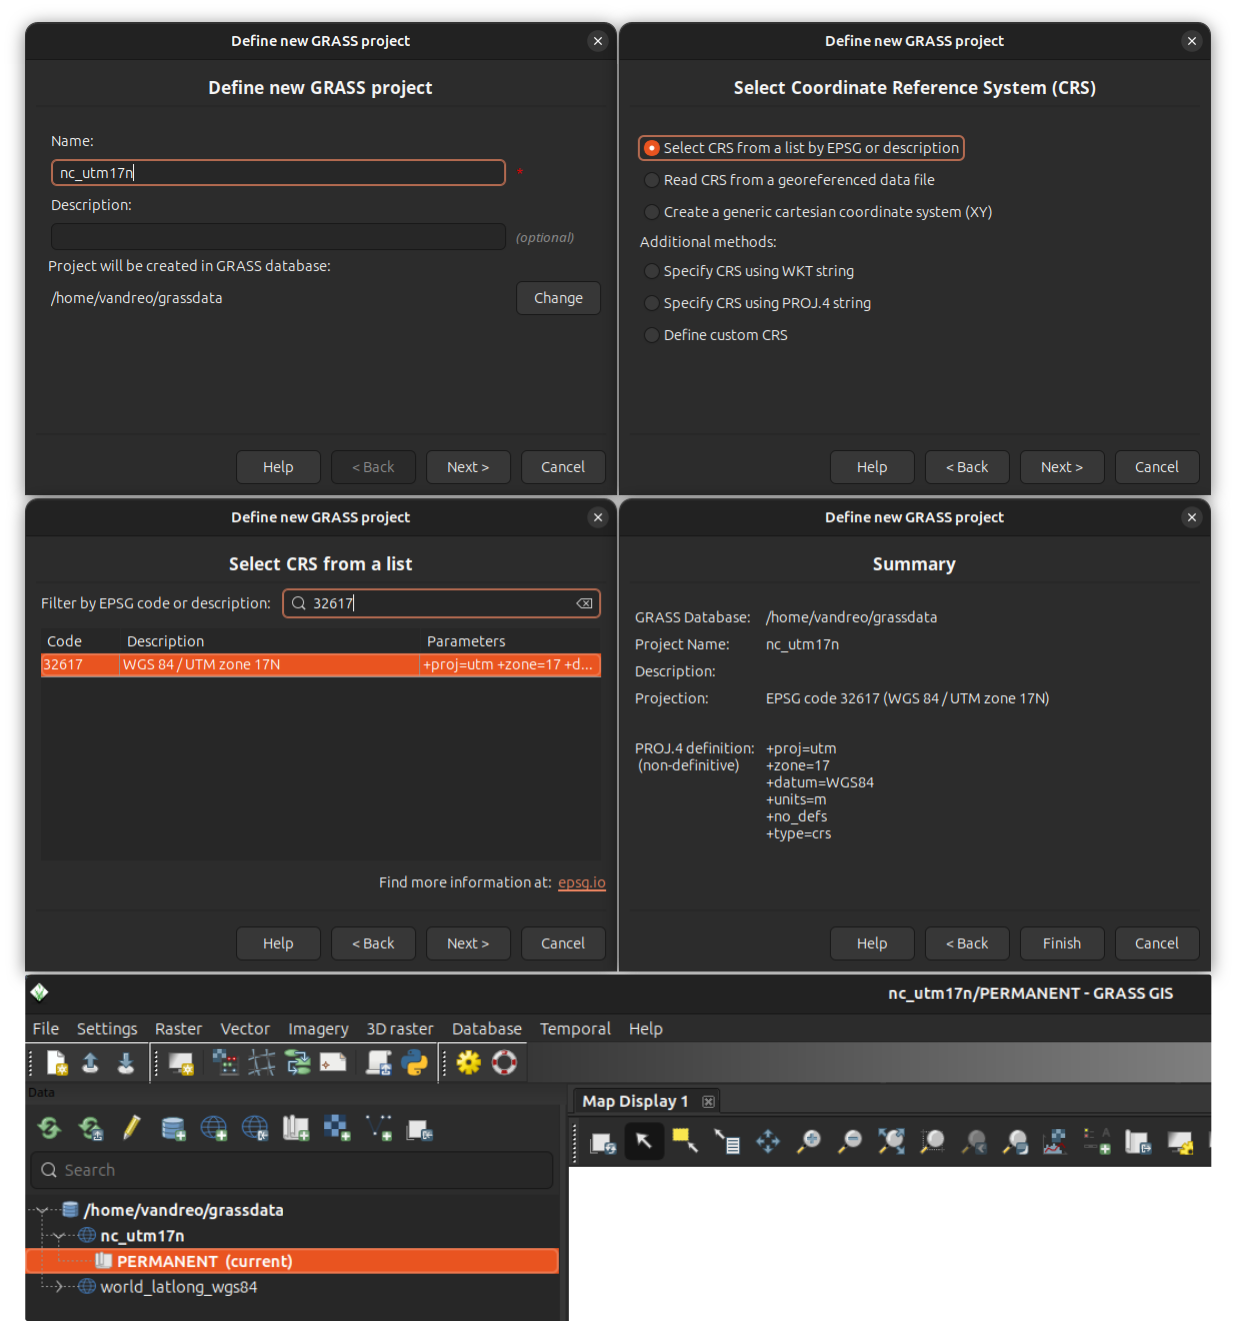Screen dimensions: 1236x1321
Task: Launch the Graphical Modeler
Action: pyautogui.click(x=296, y=1063)
